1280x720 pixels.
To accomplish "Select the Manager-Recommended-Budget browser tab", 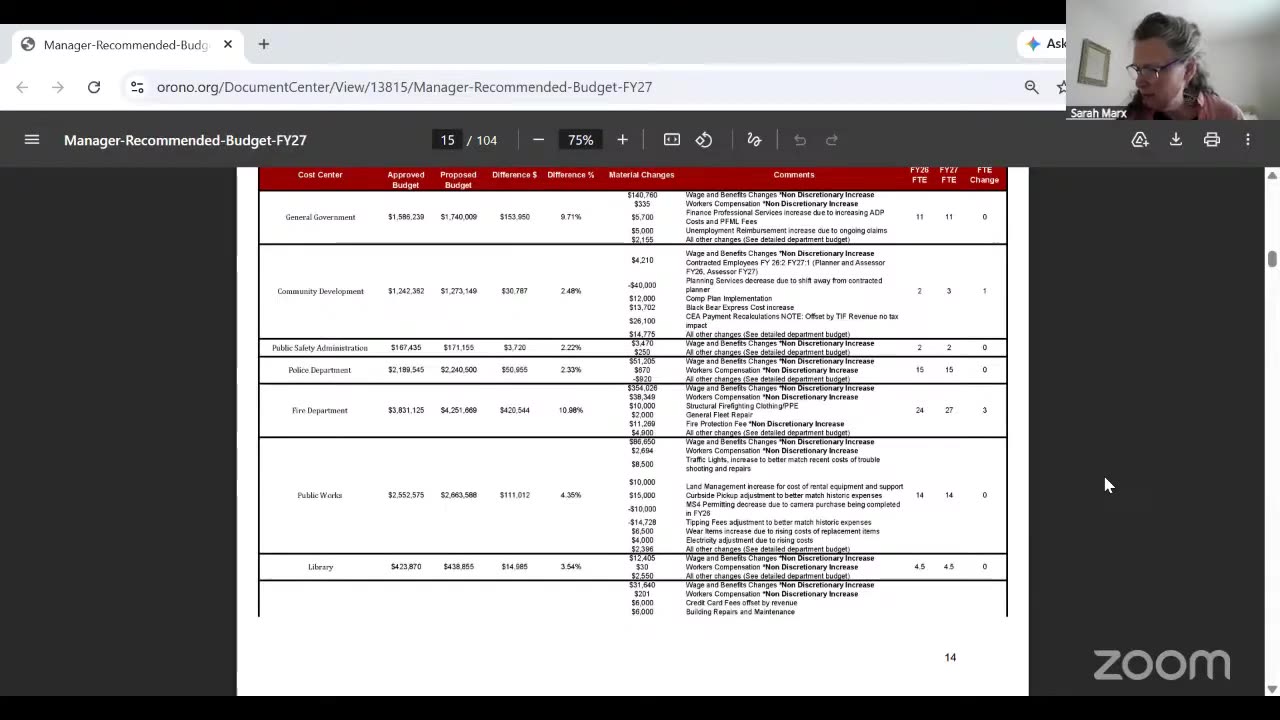I will coord(126,44).
